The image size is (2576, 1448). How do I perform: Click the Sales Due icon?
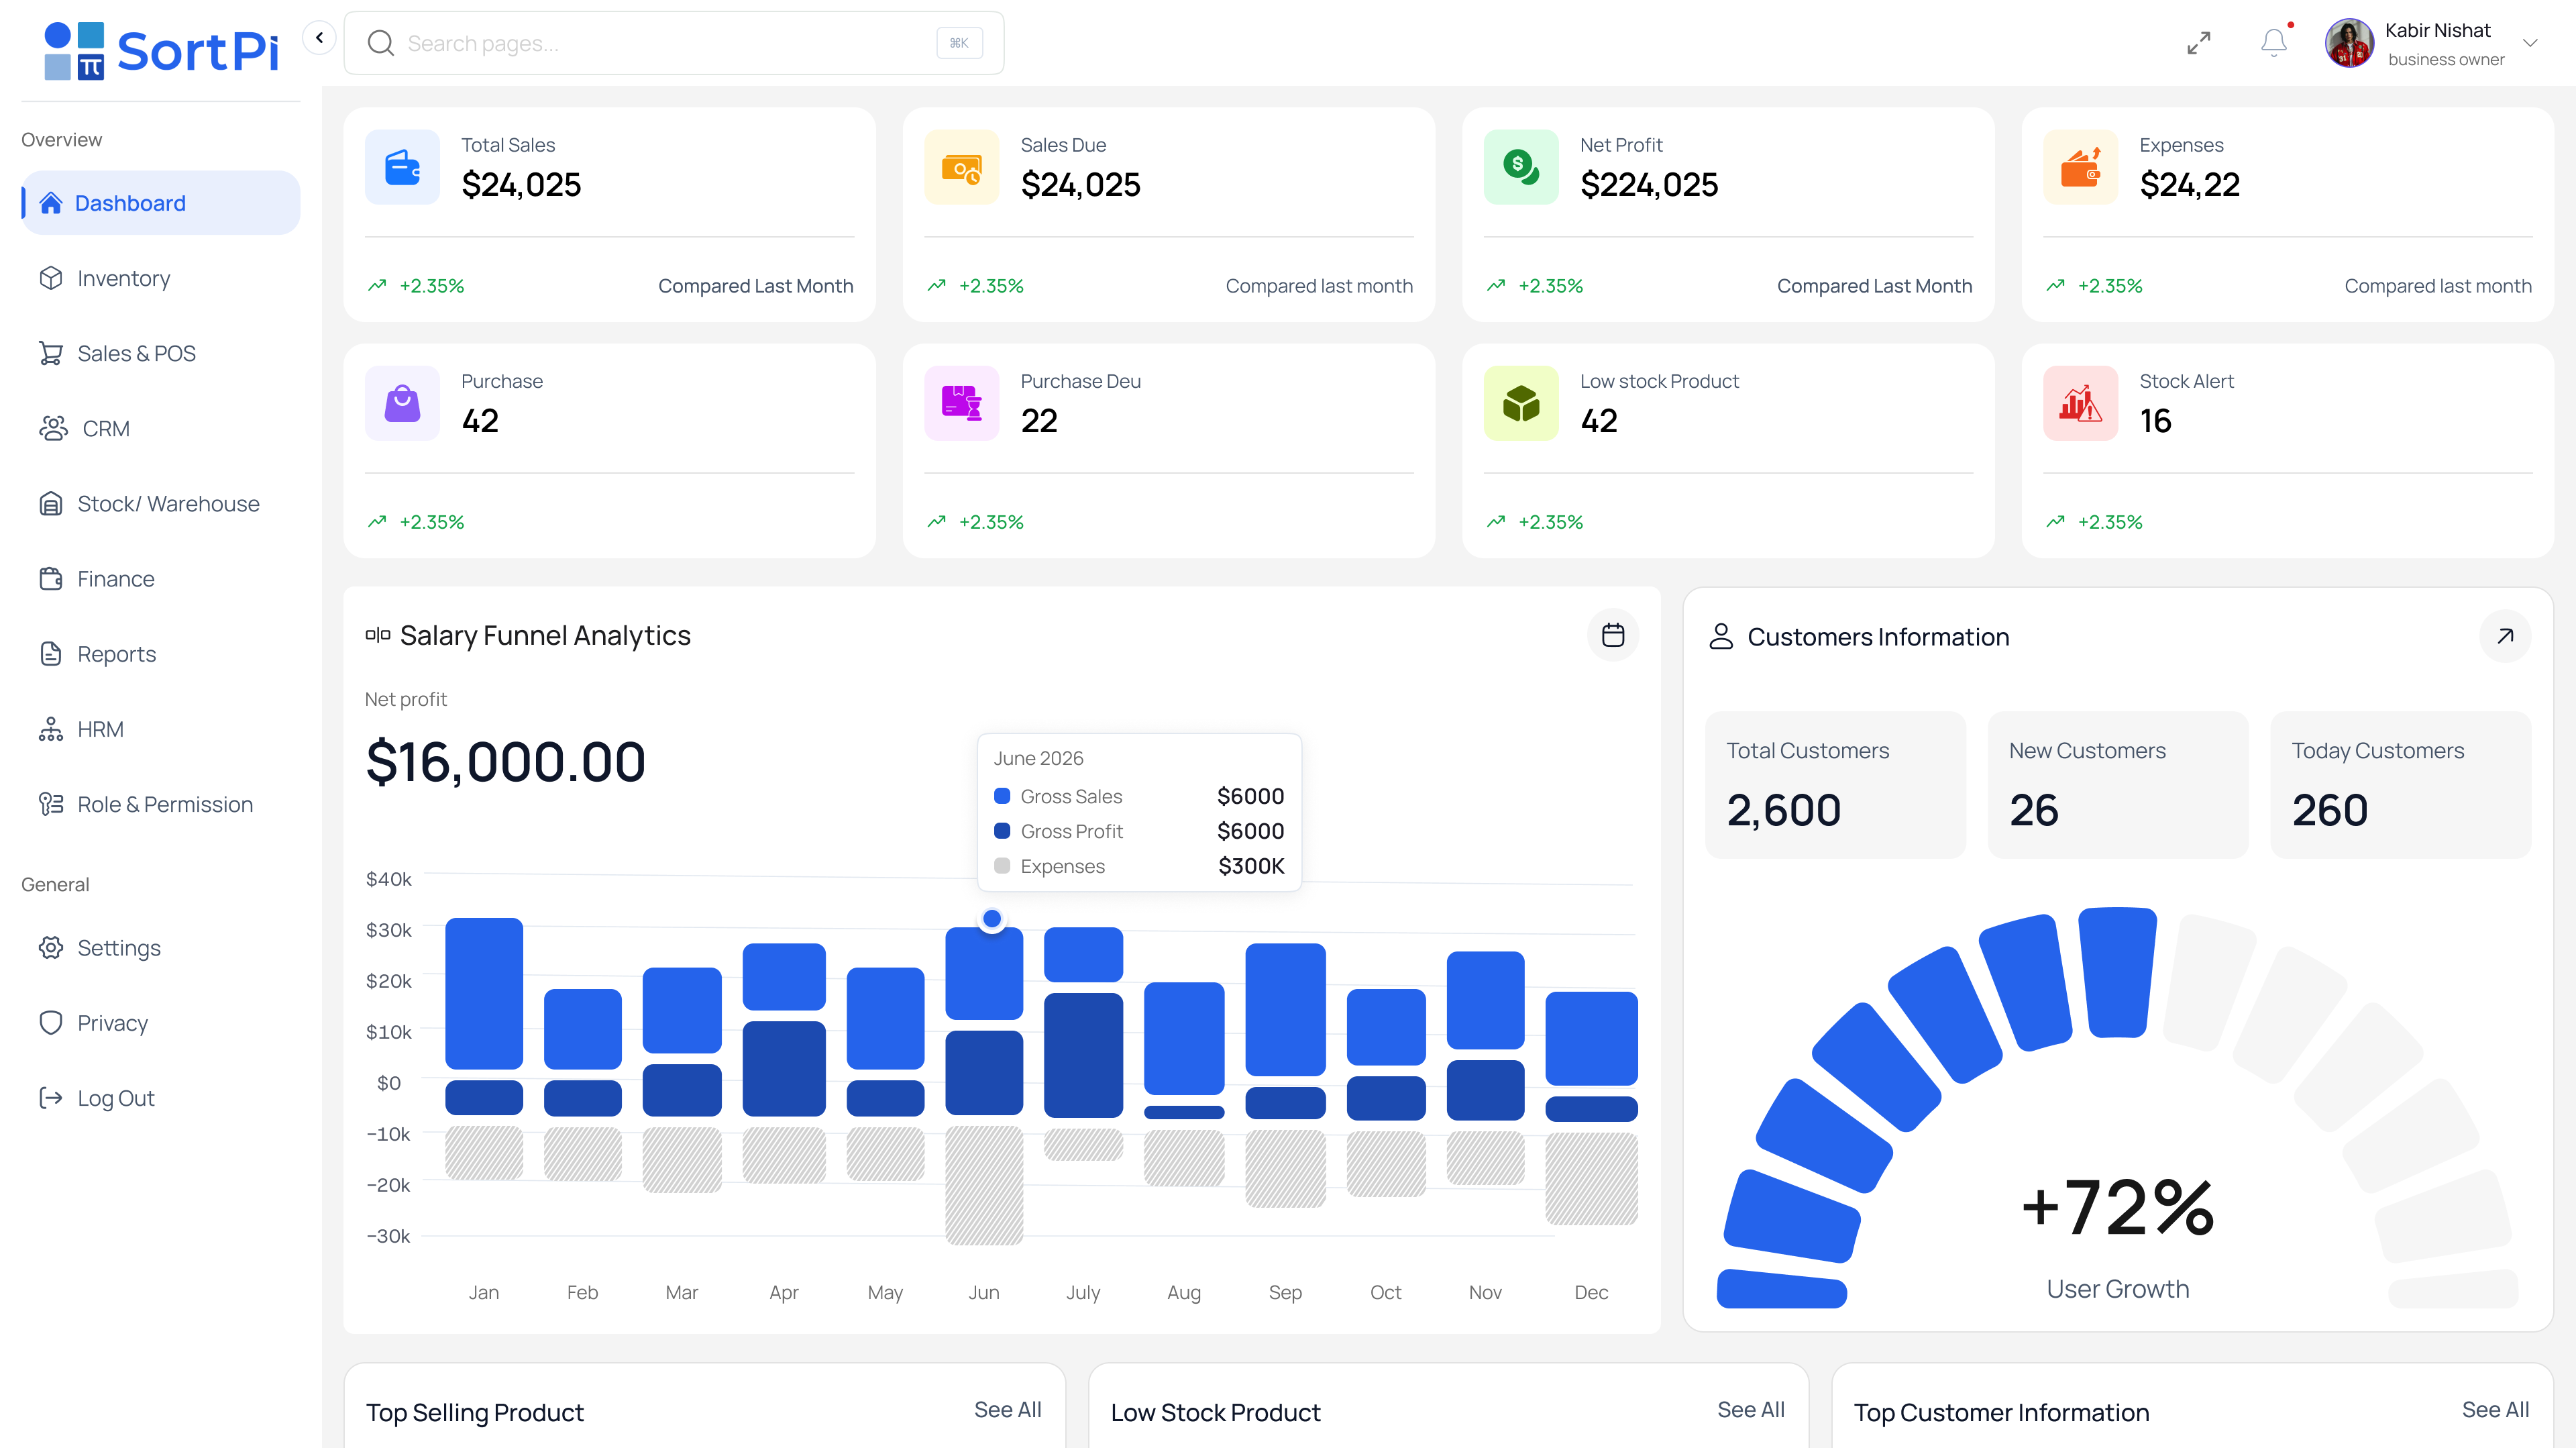961,167
